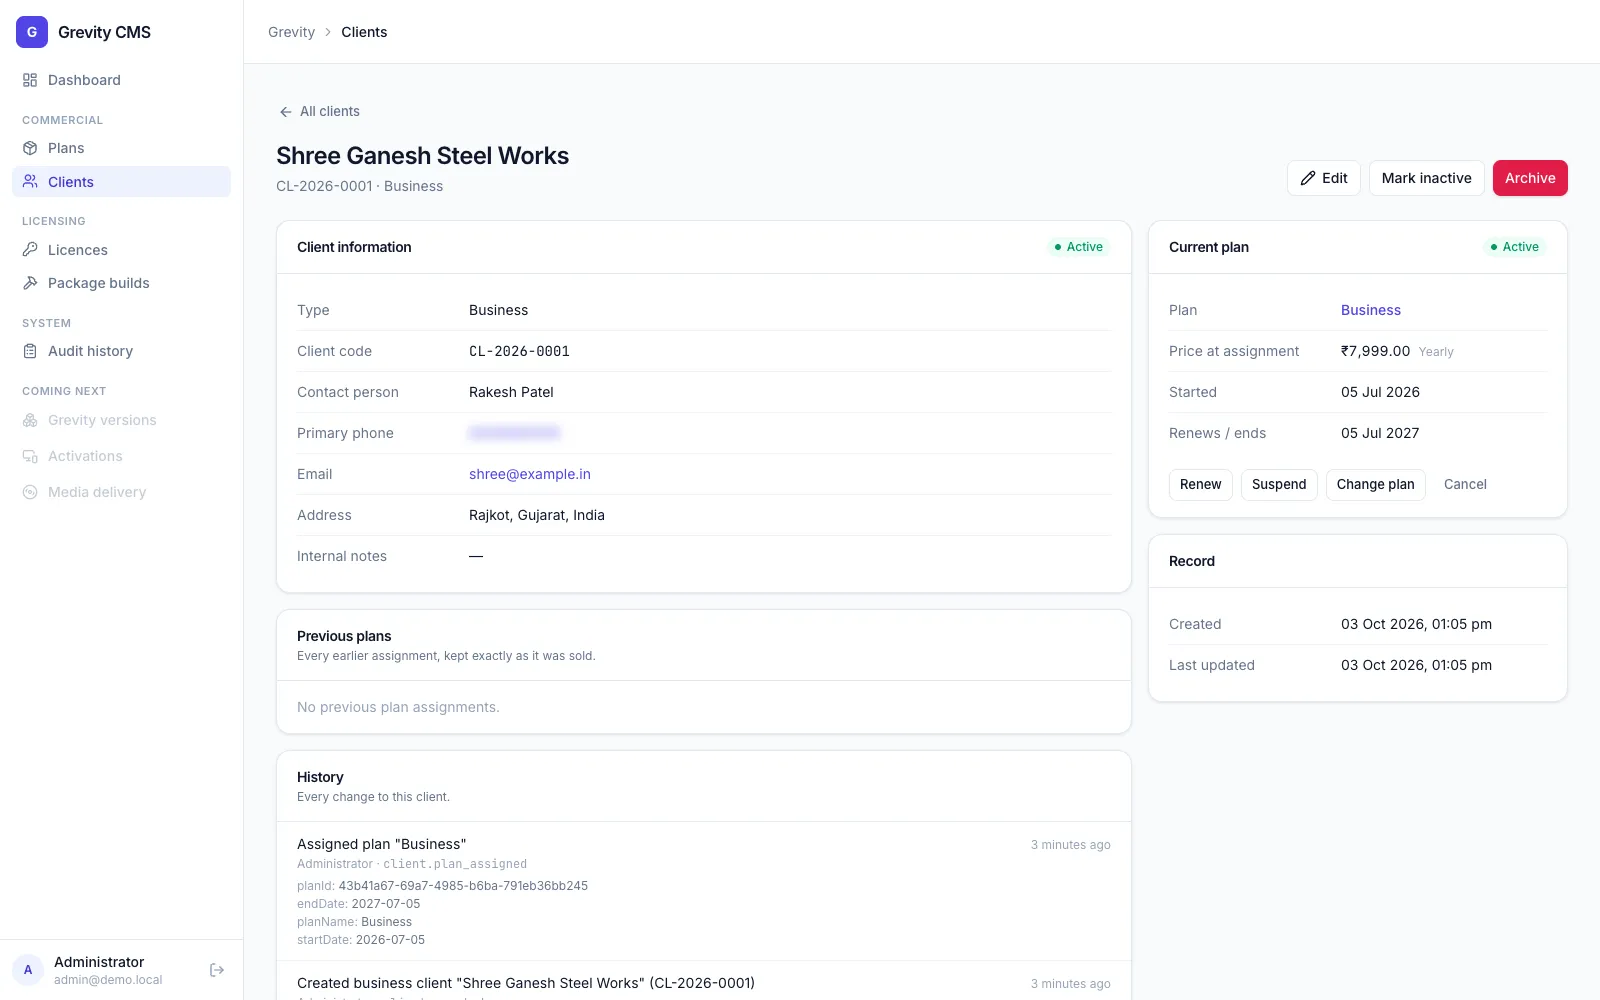Open Package builds section
The height and width of the screenshot is (1000, 1600).
(x=121, y=283)
